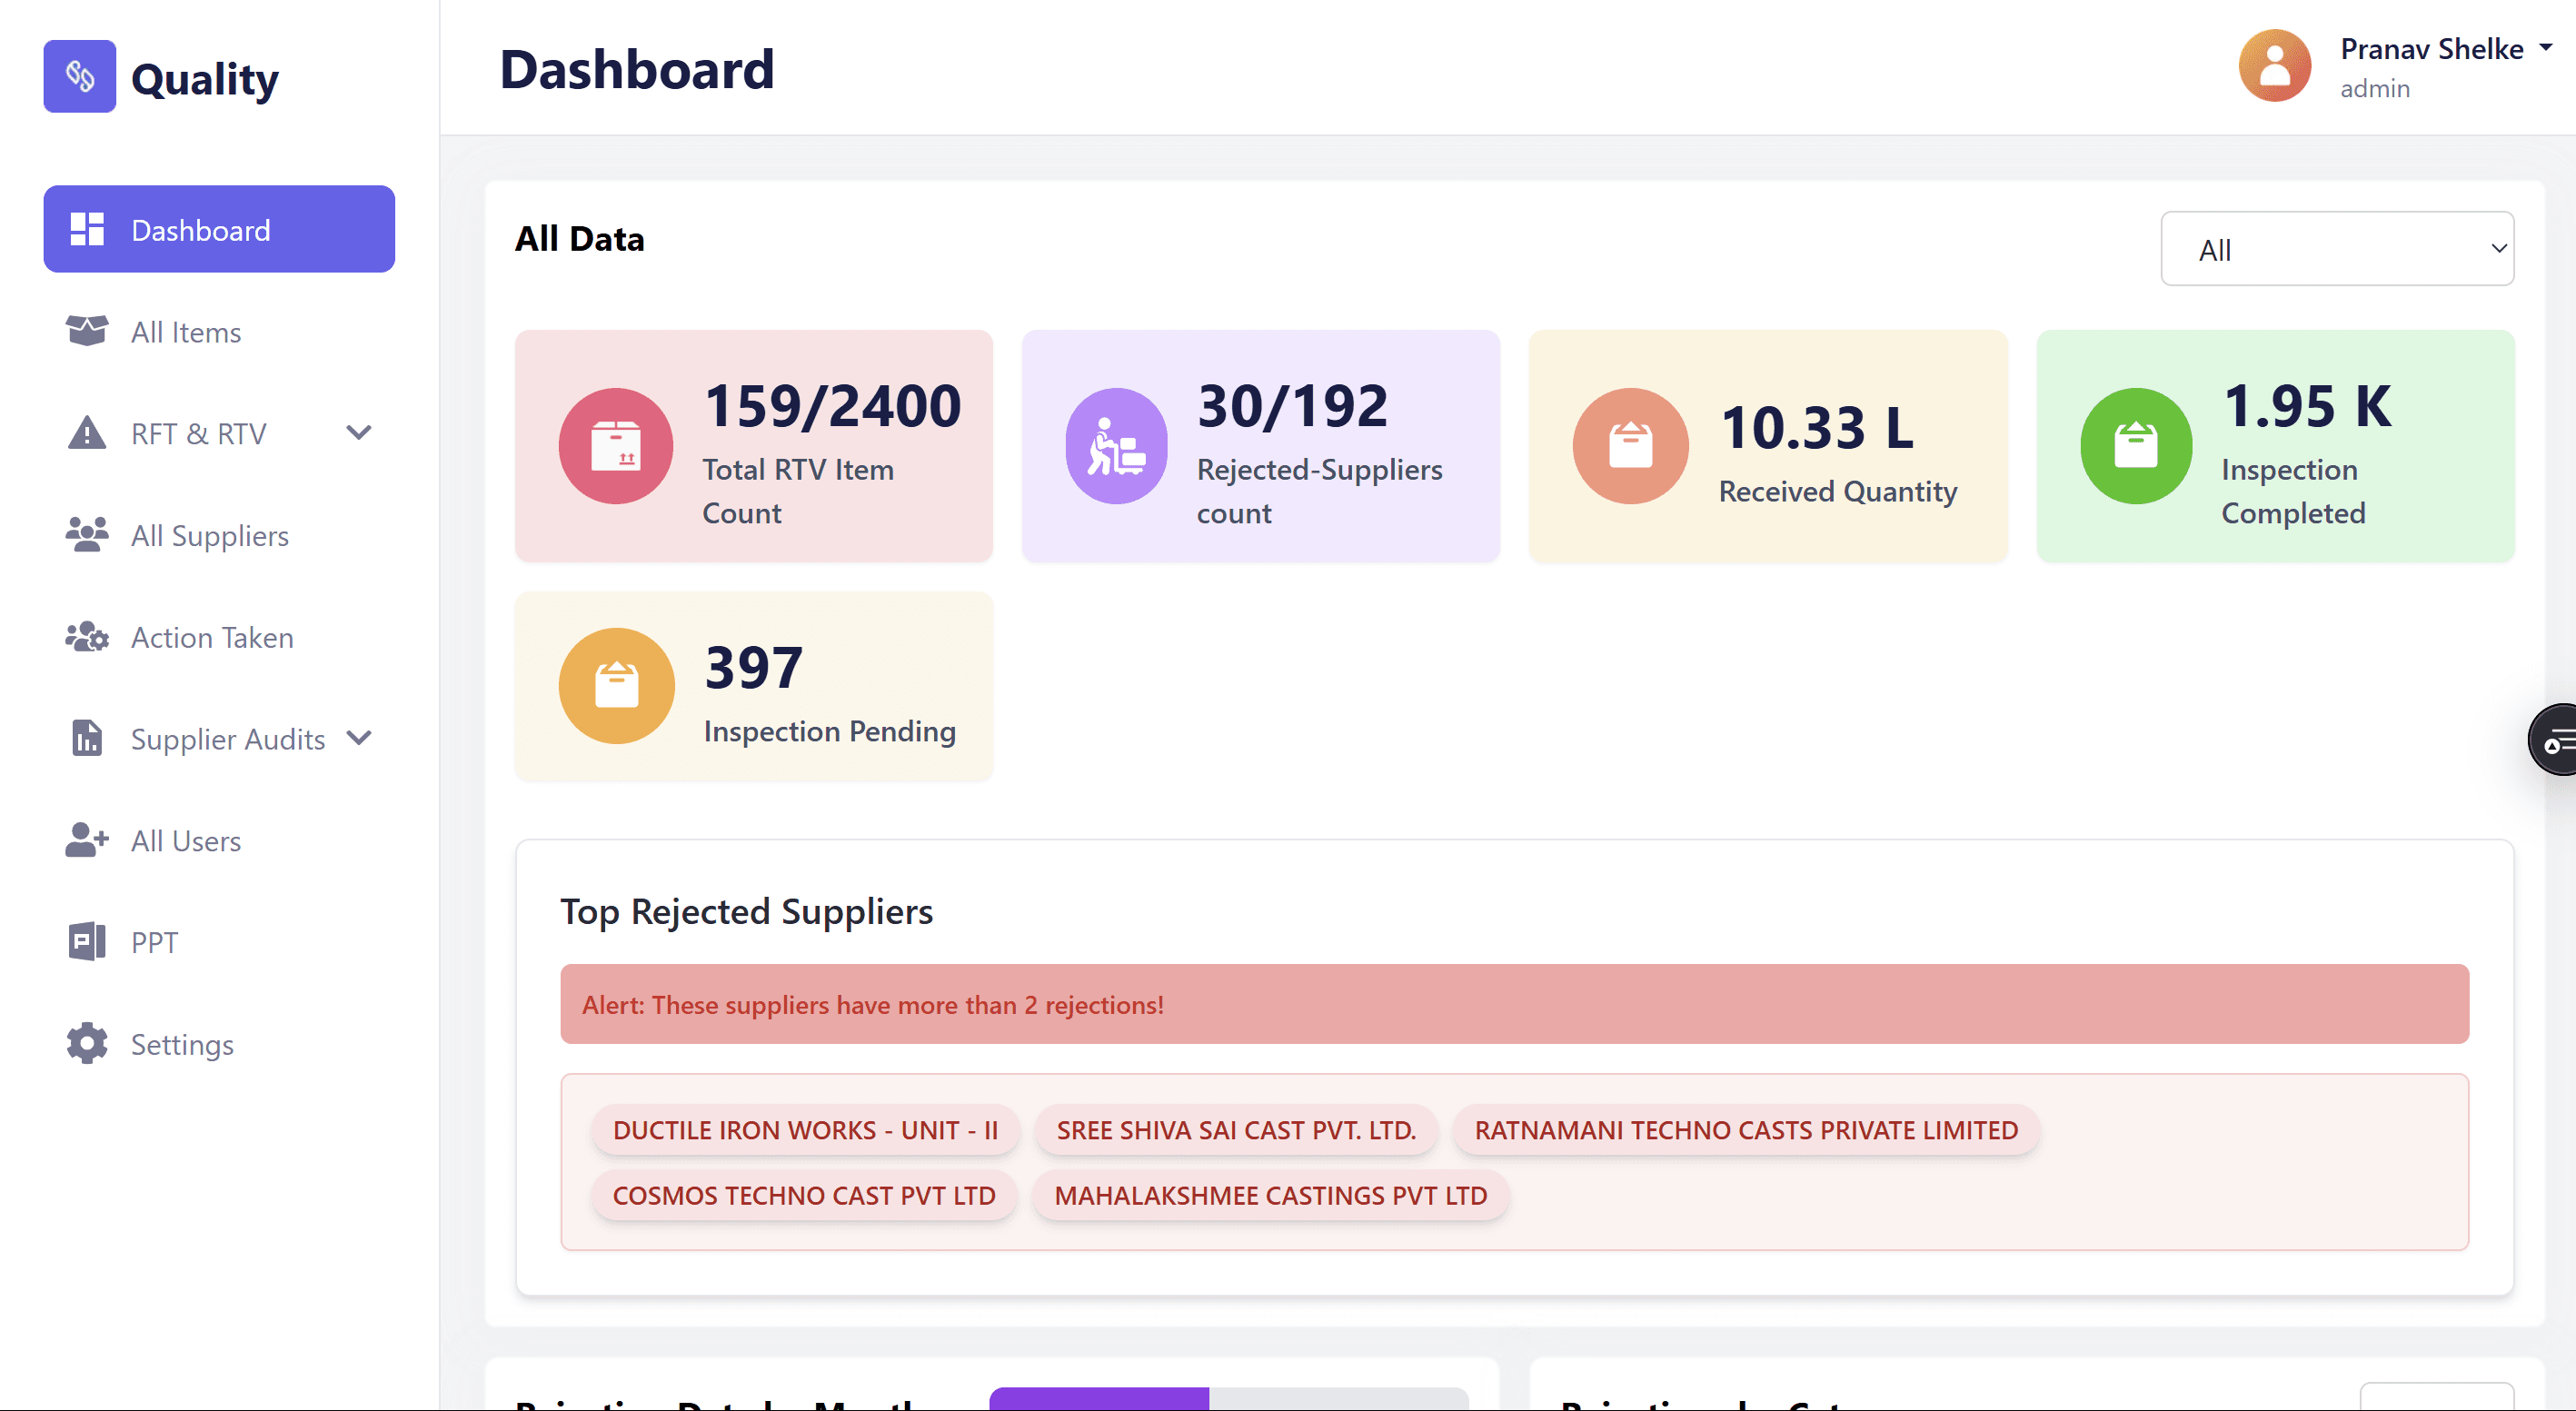Image resolution: width=2576 pixels, height=1411 pixels.
Task: Click the All Items box icon
Action: point(86,331)
